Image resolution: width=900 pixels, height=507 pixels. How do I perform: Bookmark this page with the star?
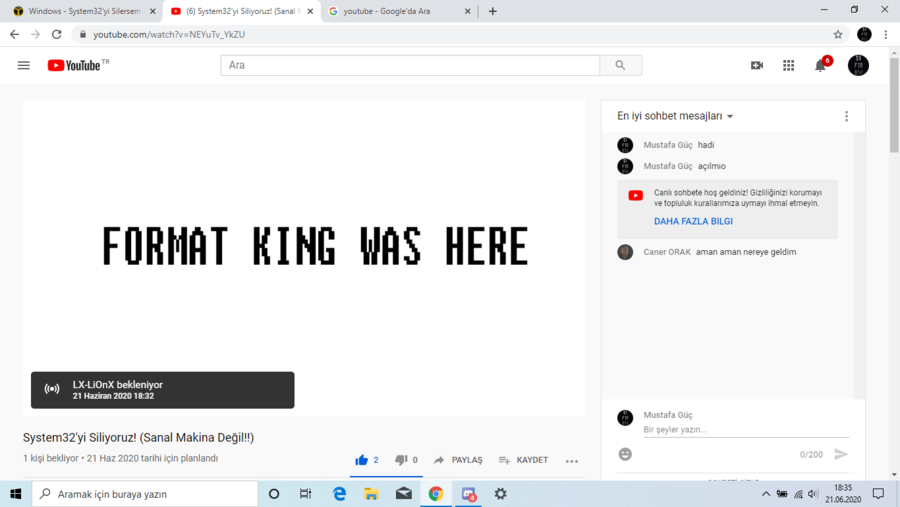tap(838, 34)
